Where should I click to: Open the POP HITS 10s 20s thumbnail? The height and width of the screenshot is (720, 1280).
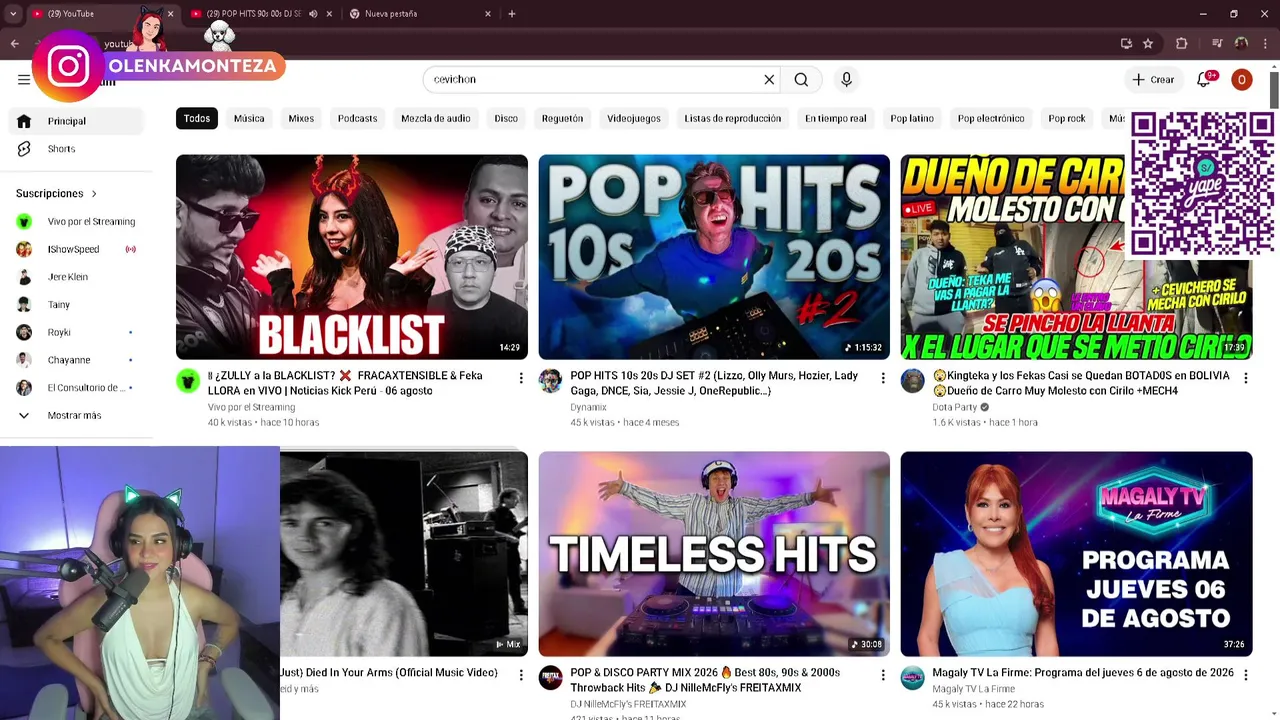(714, 257)
